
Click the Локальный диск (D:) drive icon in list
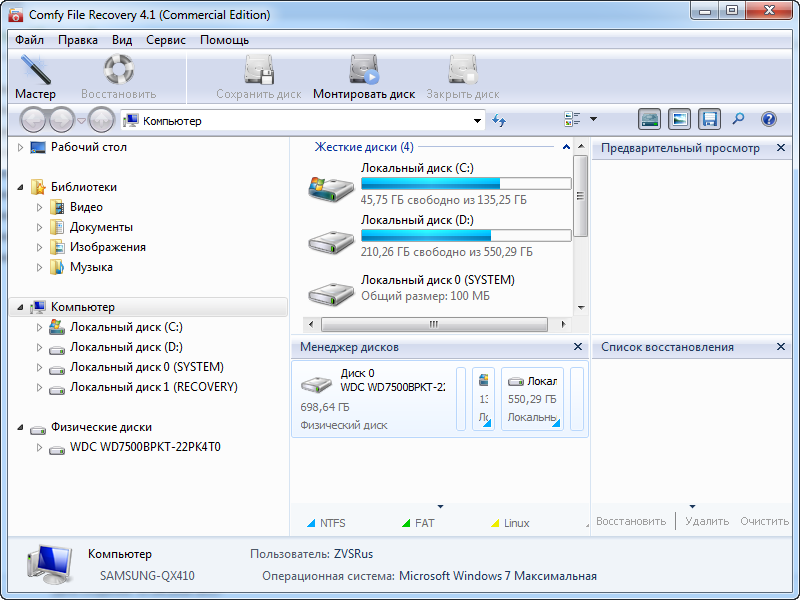[331, 241]
